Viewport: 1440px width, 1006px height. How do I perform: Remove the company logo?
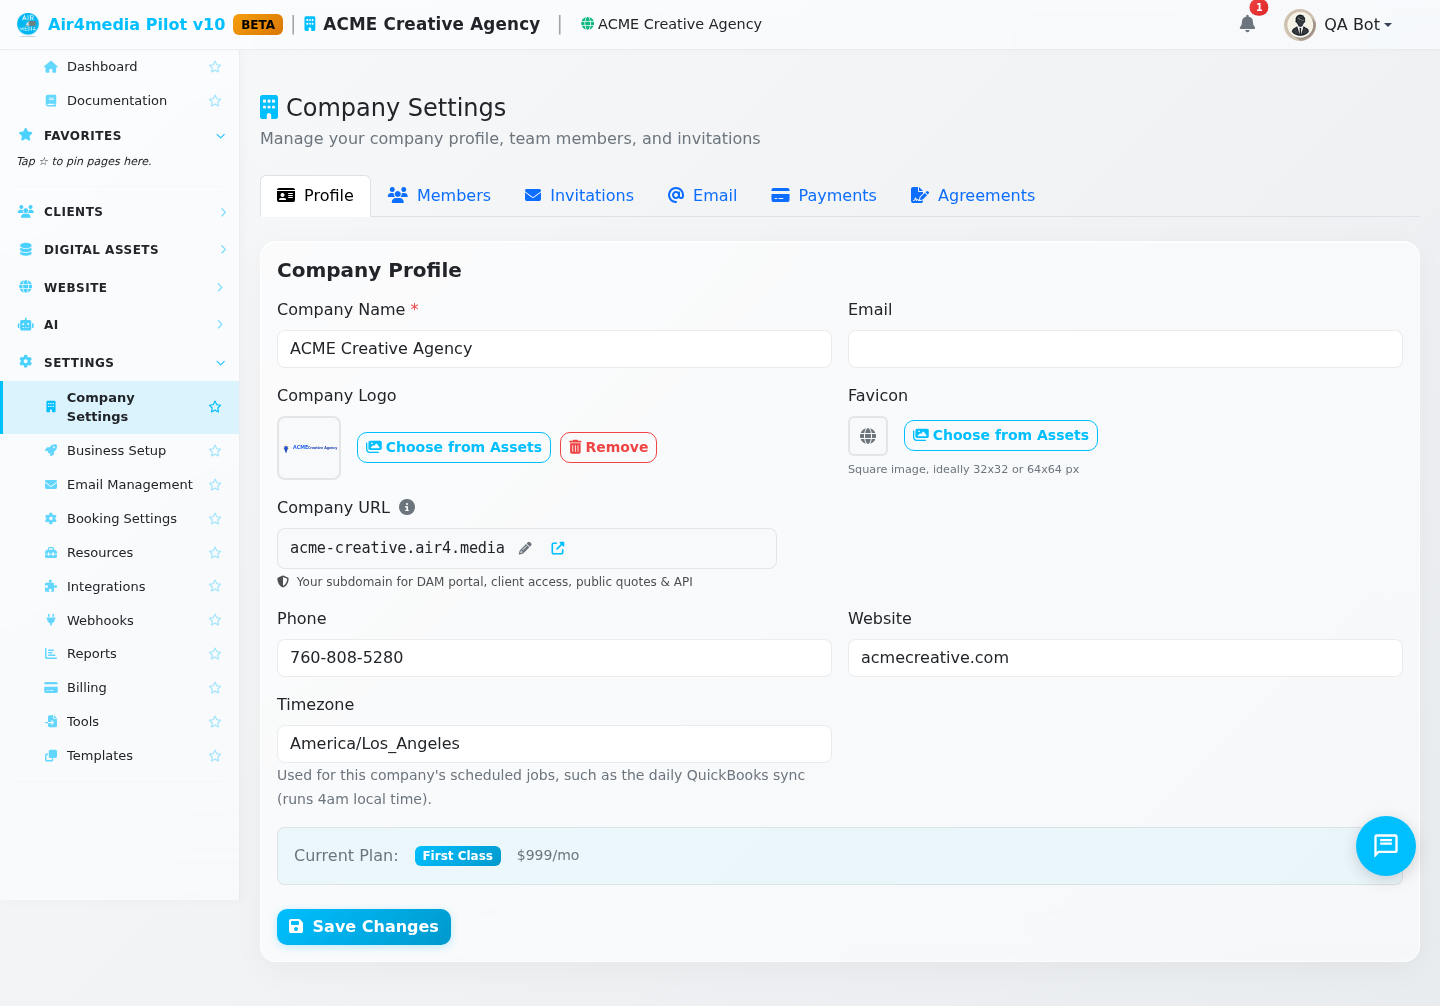(x=608, y=448)
